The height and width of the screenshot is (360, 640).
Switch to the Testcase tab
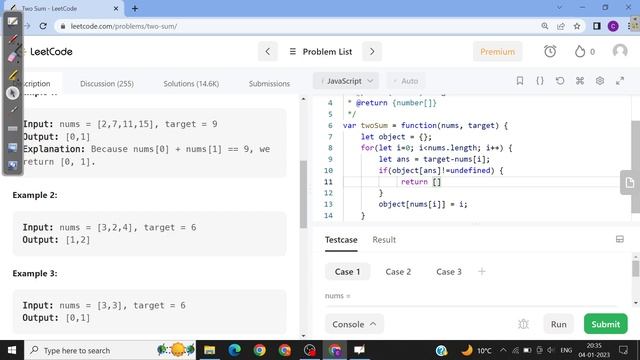pos(341,240)
